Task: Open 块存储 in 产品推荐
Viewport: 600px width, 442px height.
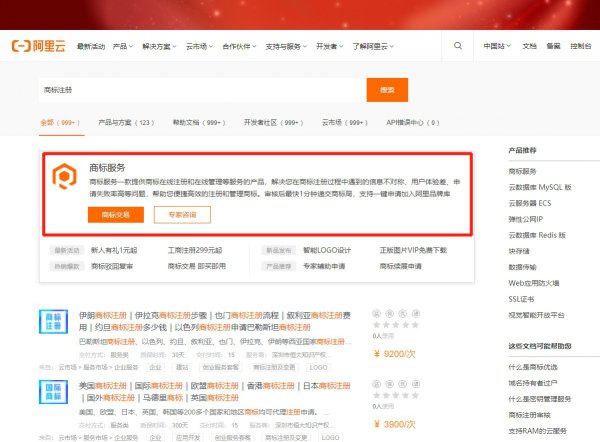Action: [x=519, y=251]
